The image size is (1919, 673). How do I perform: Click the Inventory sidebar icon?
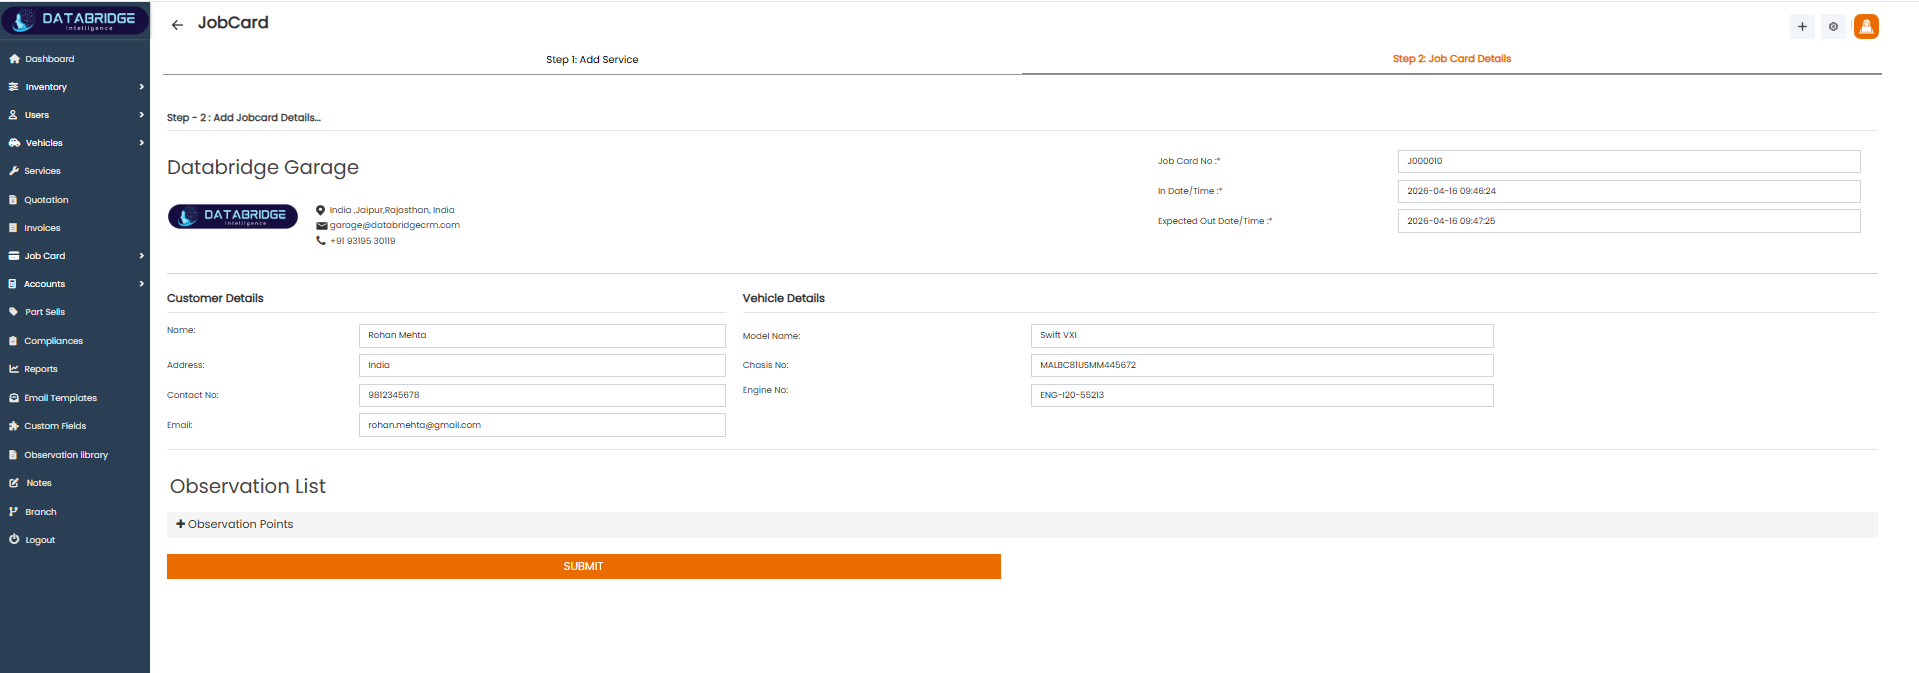[14, 87]
